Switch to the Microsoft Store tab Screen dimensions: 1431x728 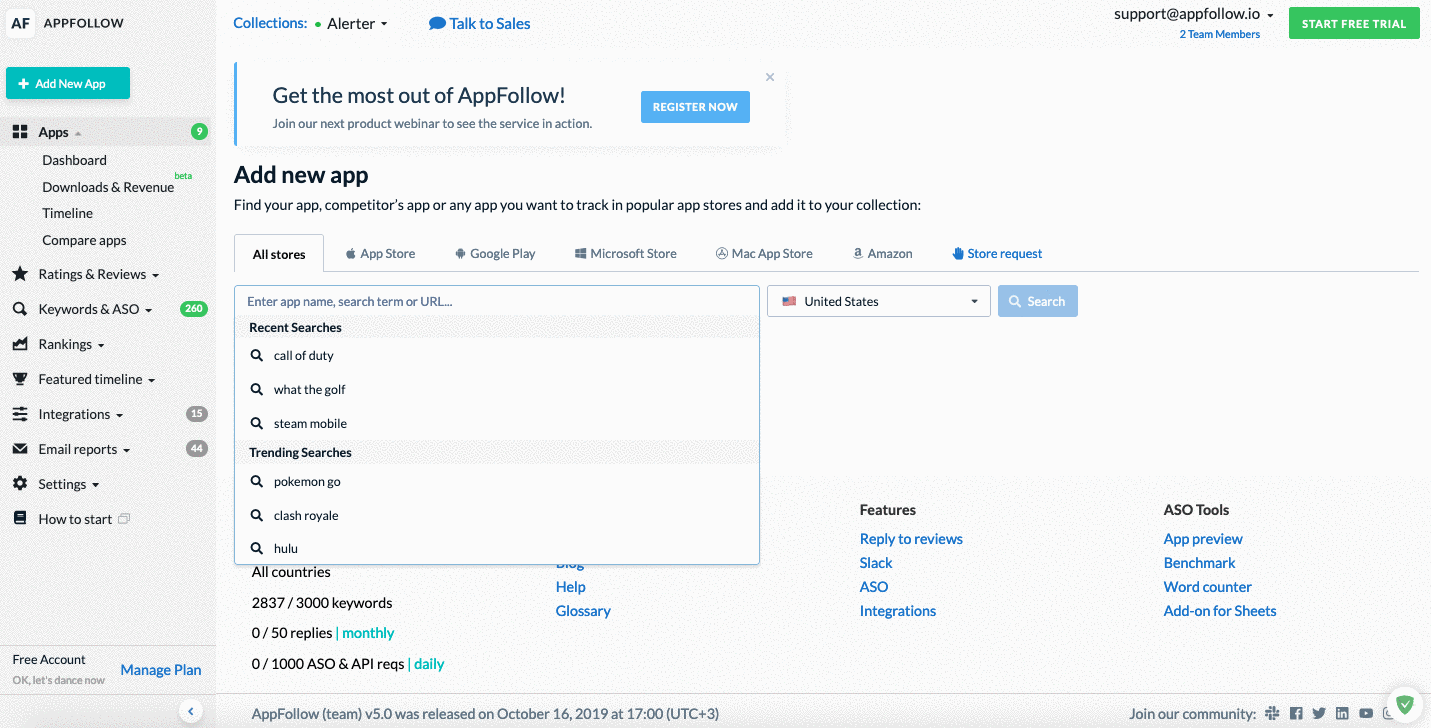point(625,253)
